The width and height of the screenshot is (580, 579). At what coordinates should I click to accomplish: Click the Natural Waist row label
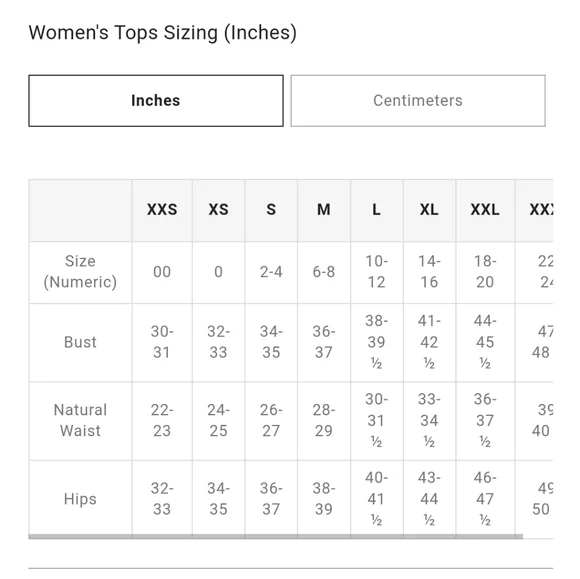[80, 421]
